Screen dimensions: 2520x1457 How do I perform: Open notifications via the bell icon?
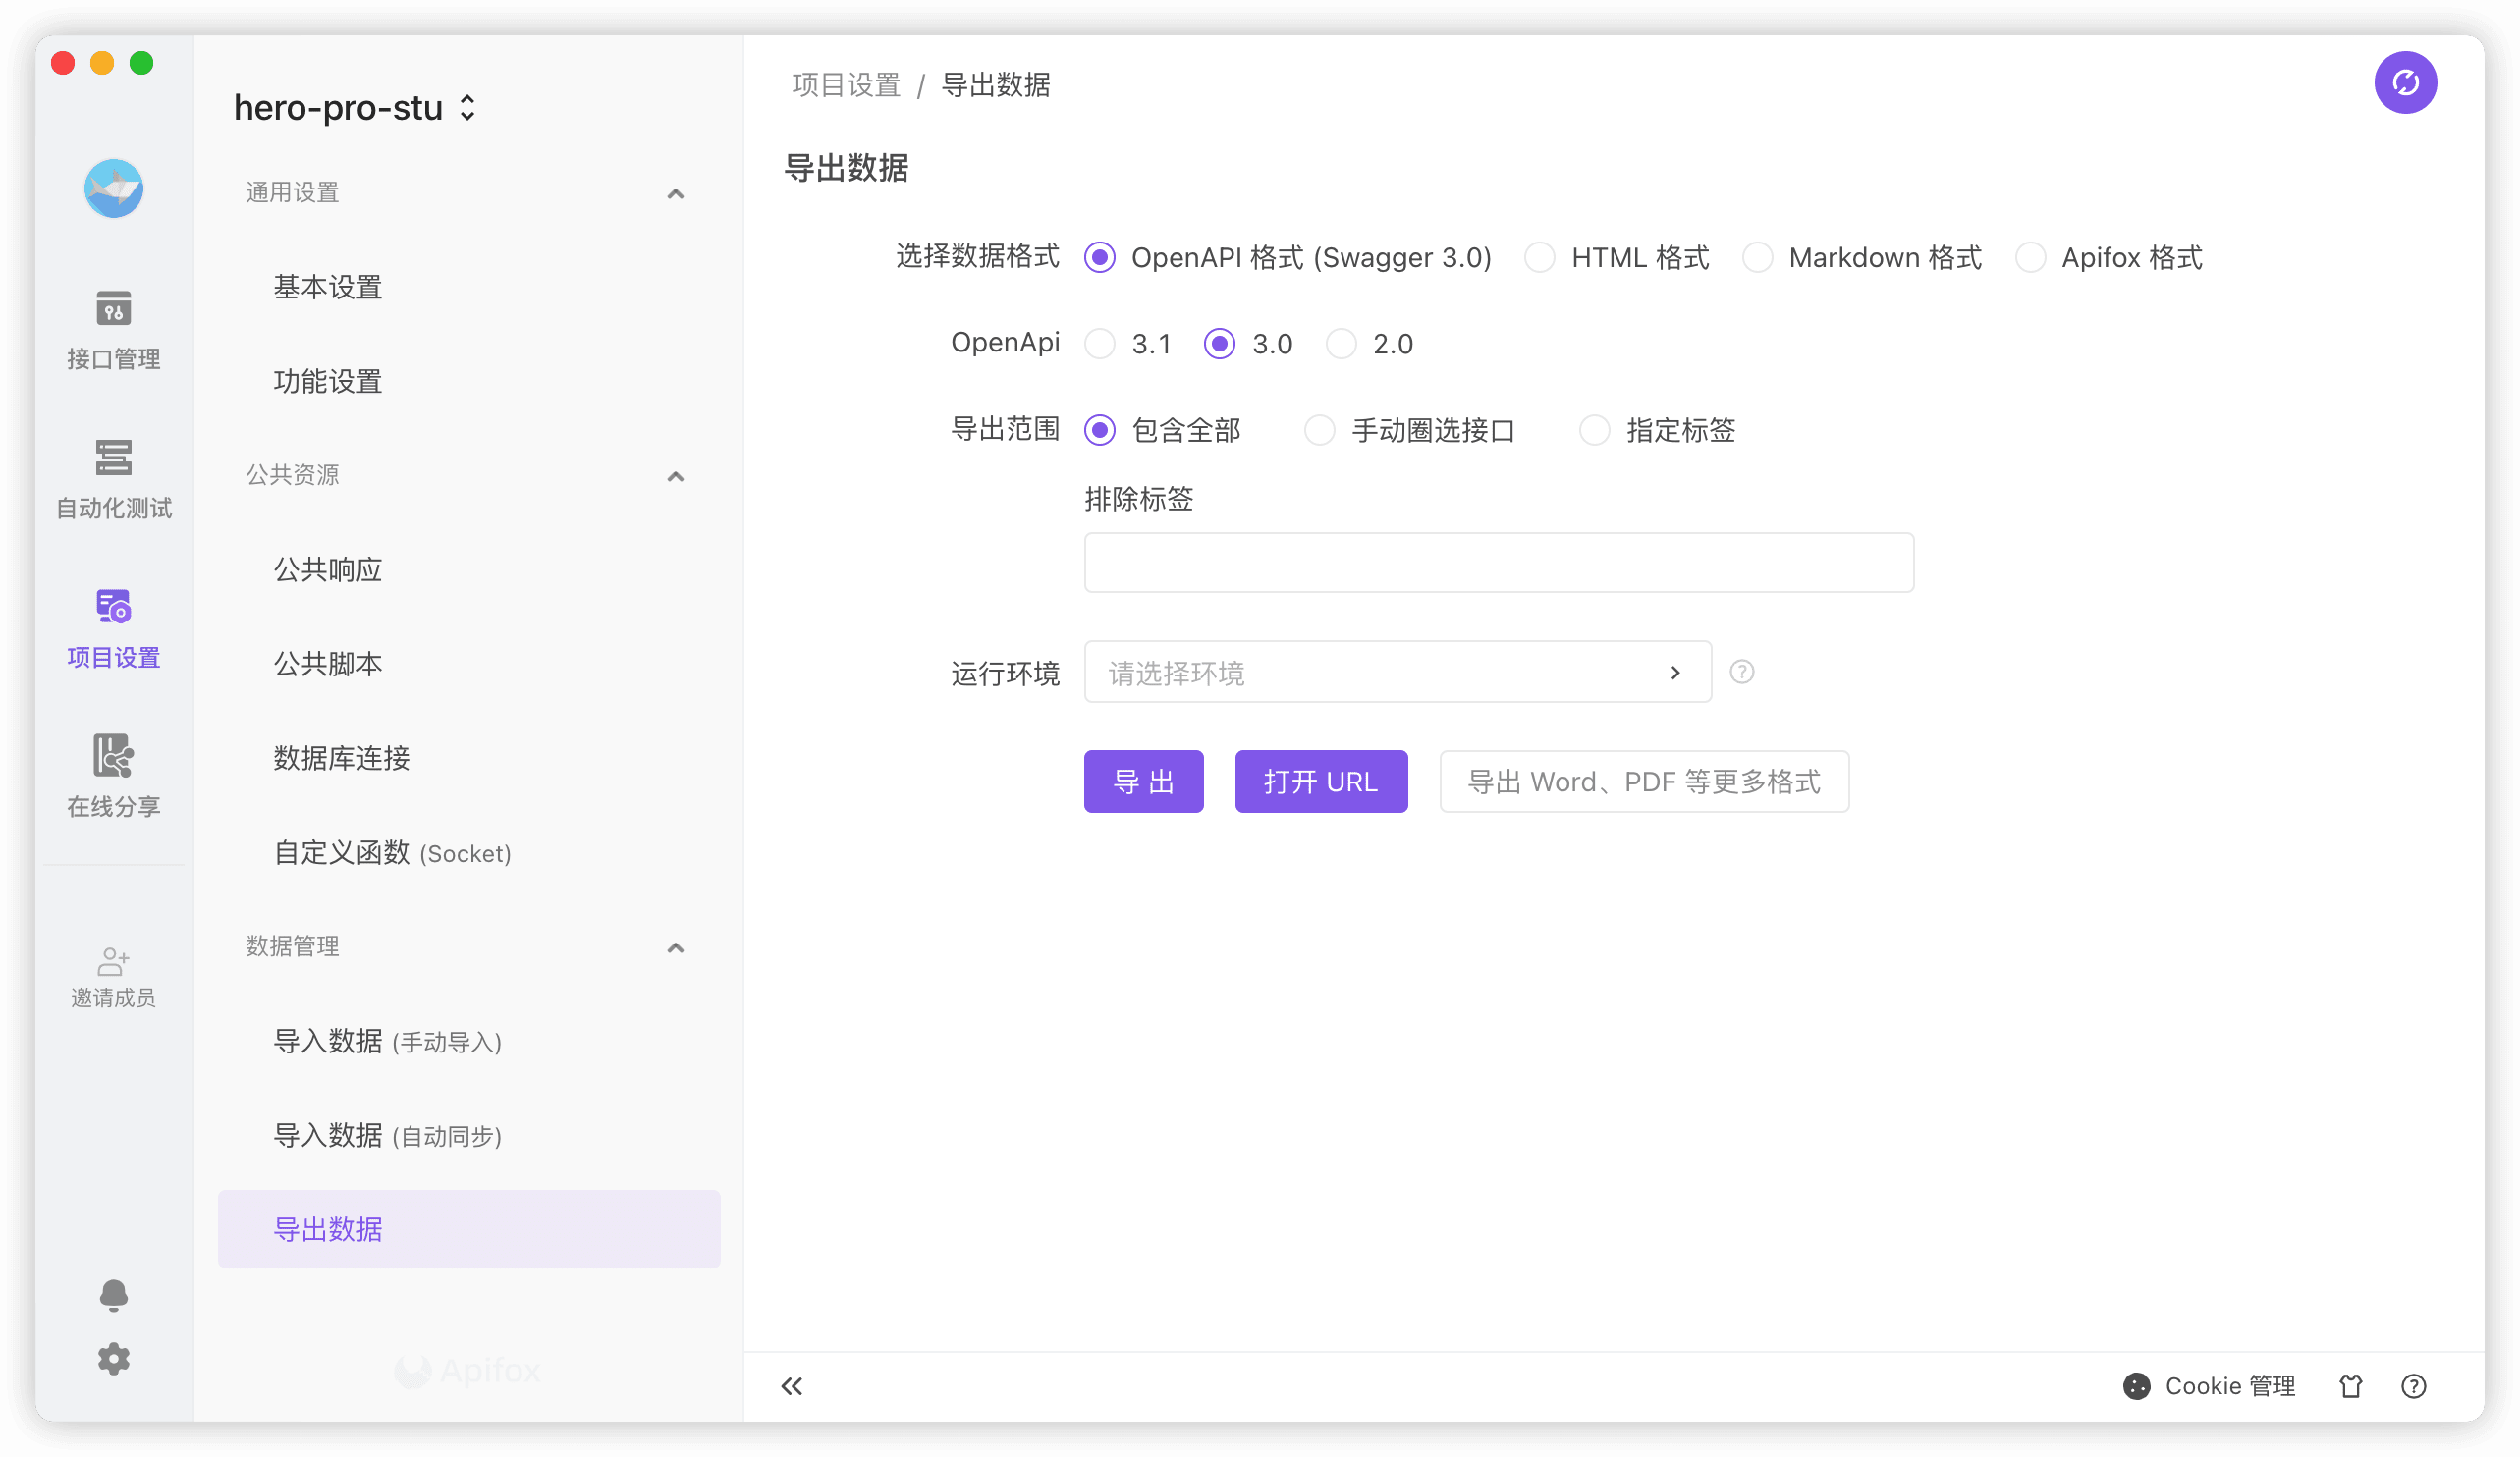(x=113, y=1295)
